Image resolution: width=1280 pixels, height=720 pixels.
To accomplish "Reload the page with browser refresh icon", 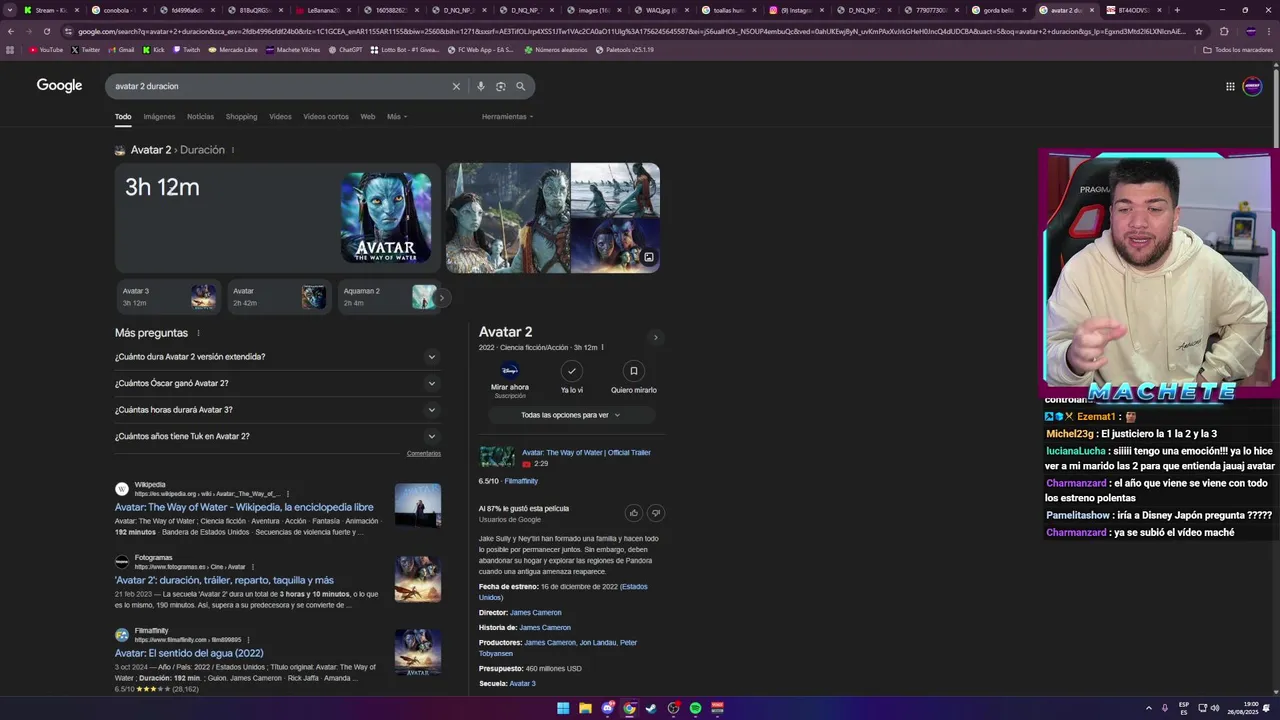I will pyautogui.click(x=46, y=31).
